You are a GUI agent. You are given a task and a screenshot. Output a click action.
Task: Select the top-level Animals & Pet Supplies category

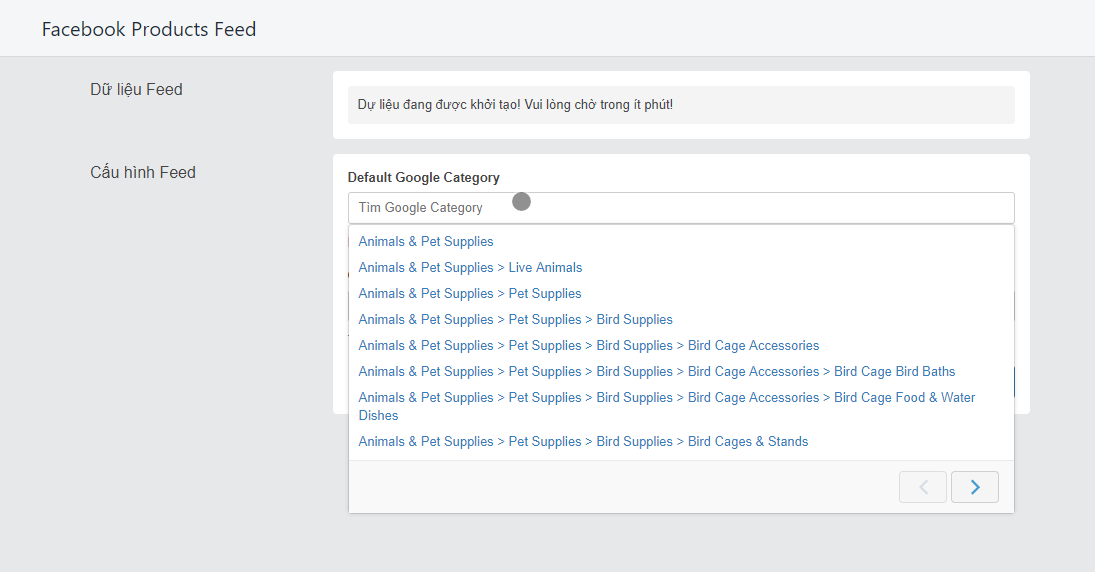click(426, 242)
